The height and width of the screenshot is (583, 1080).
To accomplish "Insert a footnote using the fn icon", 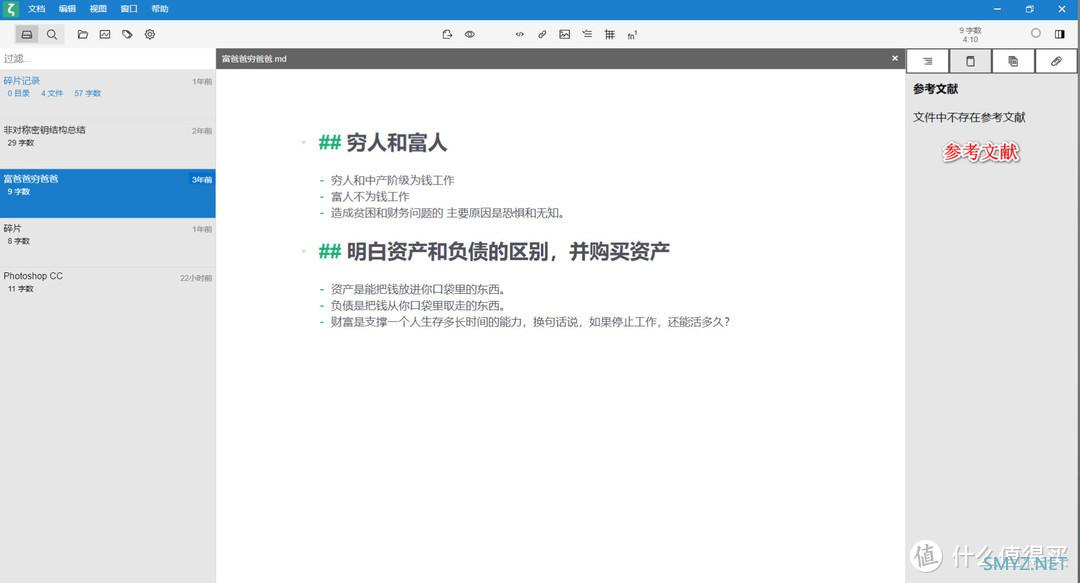I will click(x=633, y=35).
